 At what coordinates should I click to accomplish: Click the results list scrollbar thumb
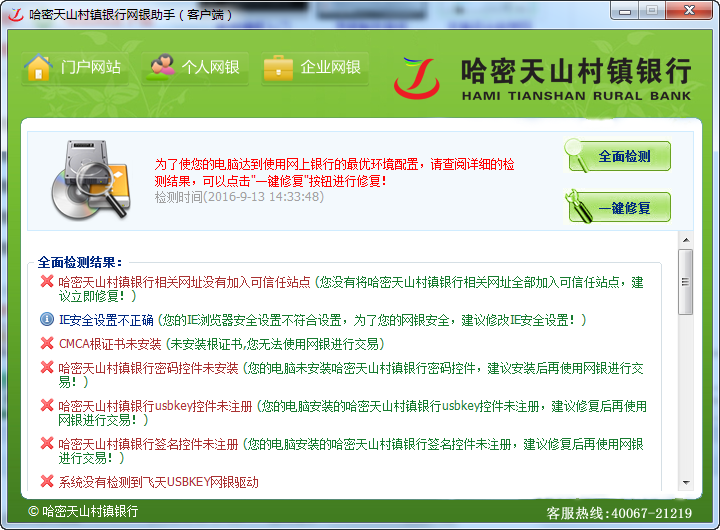[x=685, y=282]
